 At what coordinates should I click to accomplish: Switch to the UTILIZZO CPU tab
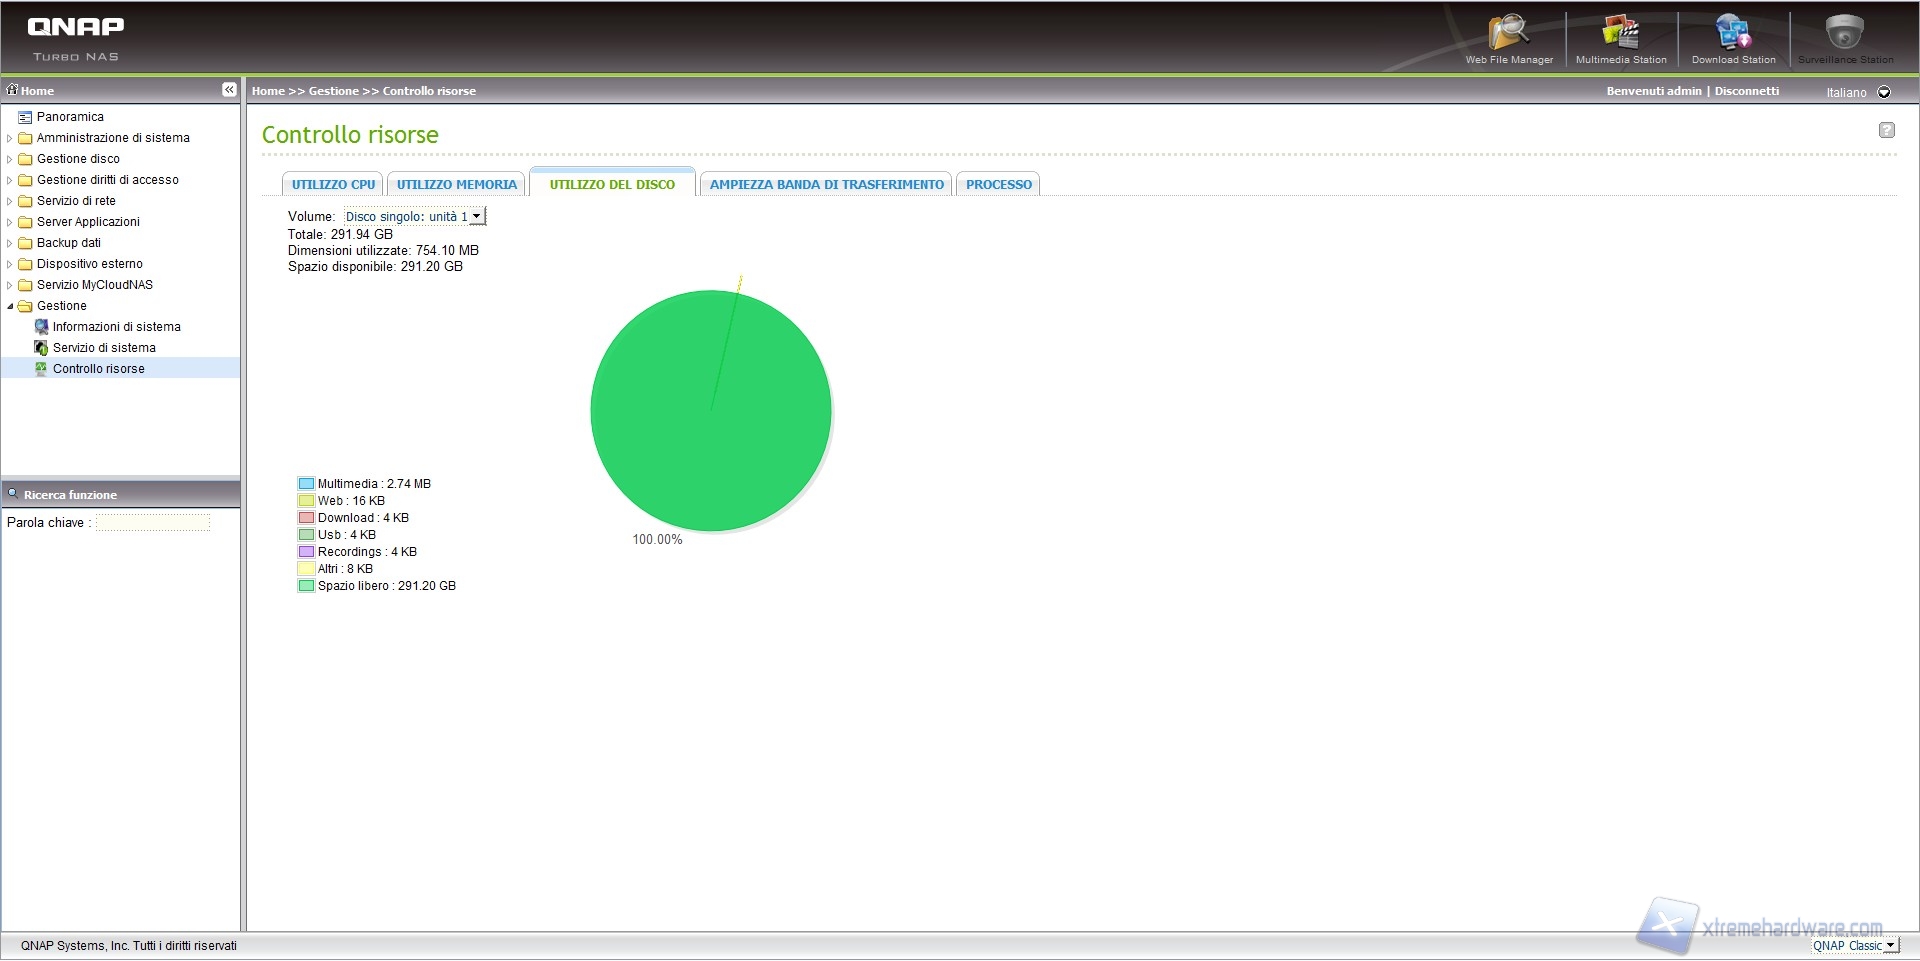333,185
